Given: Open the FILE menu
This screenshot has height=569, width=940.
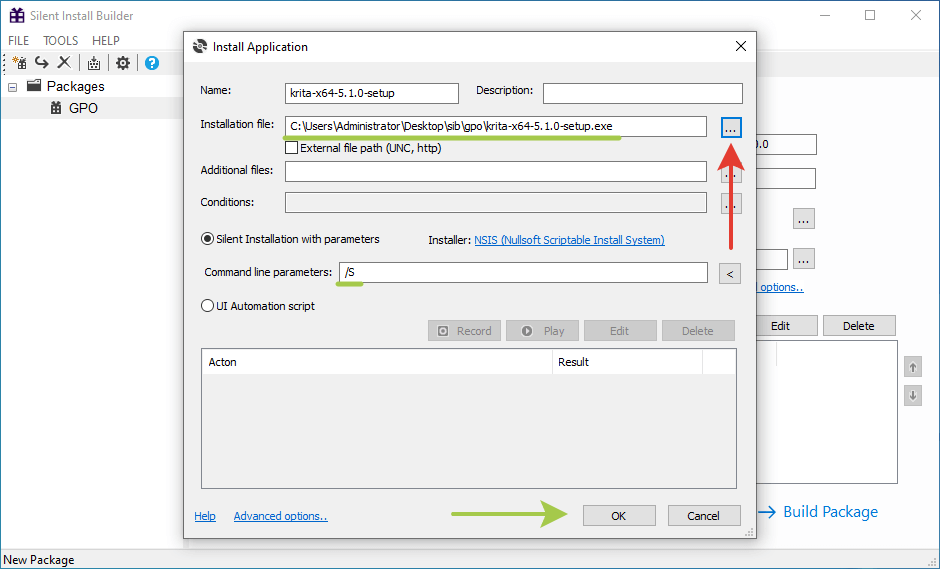Looking at the screenshot, I should pos(19,40).
